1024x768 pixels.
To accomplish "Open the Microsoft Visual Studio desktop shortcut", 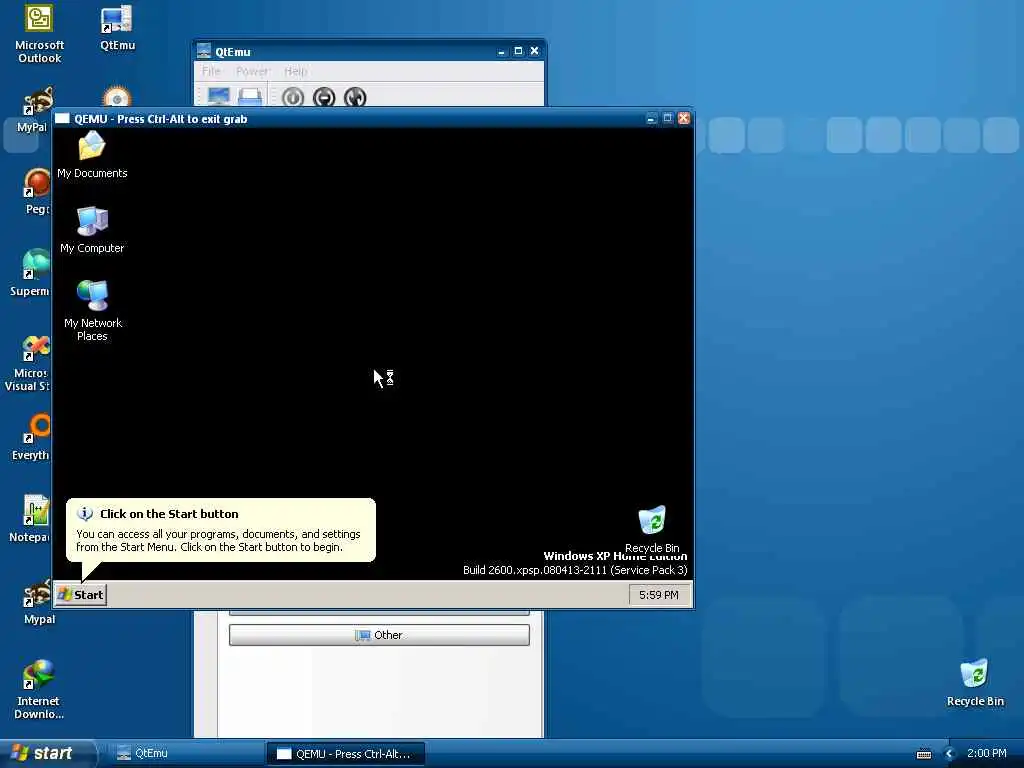I will click(29, 362).
